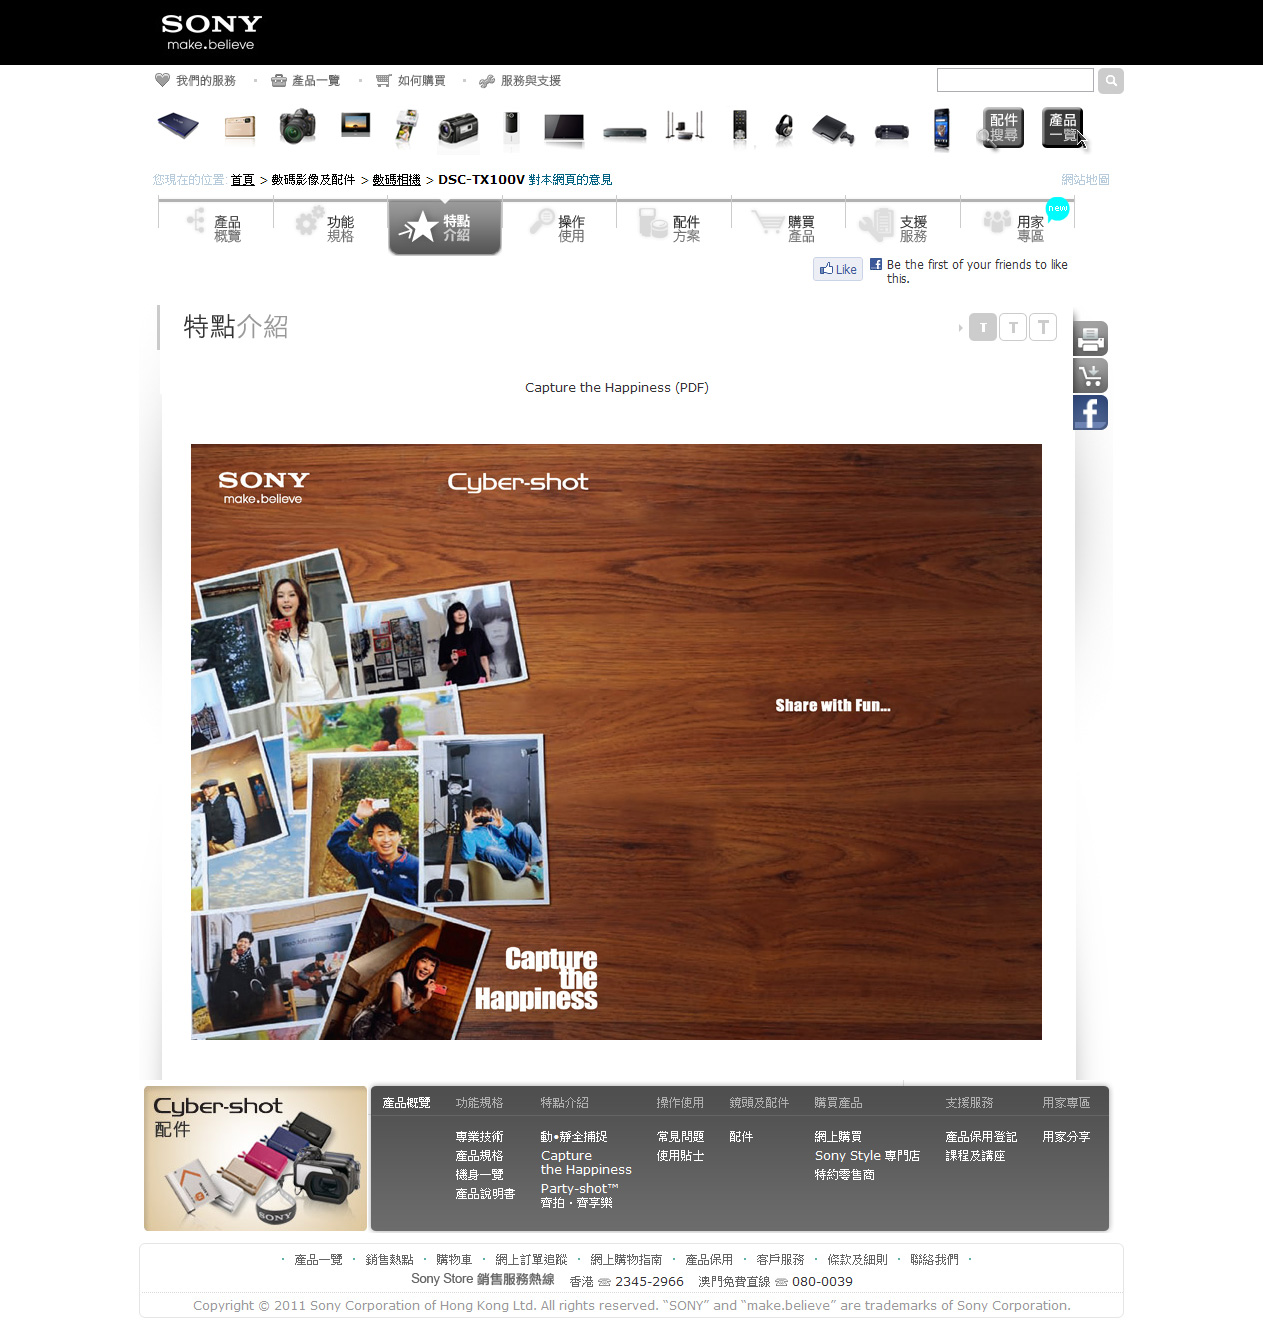Expand the 如何購買 top menu
This screenshot has width=1263, height=1323.
click(411, 81)
